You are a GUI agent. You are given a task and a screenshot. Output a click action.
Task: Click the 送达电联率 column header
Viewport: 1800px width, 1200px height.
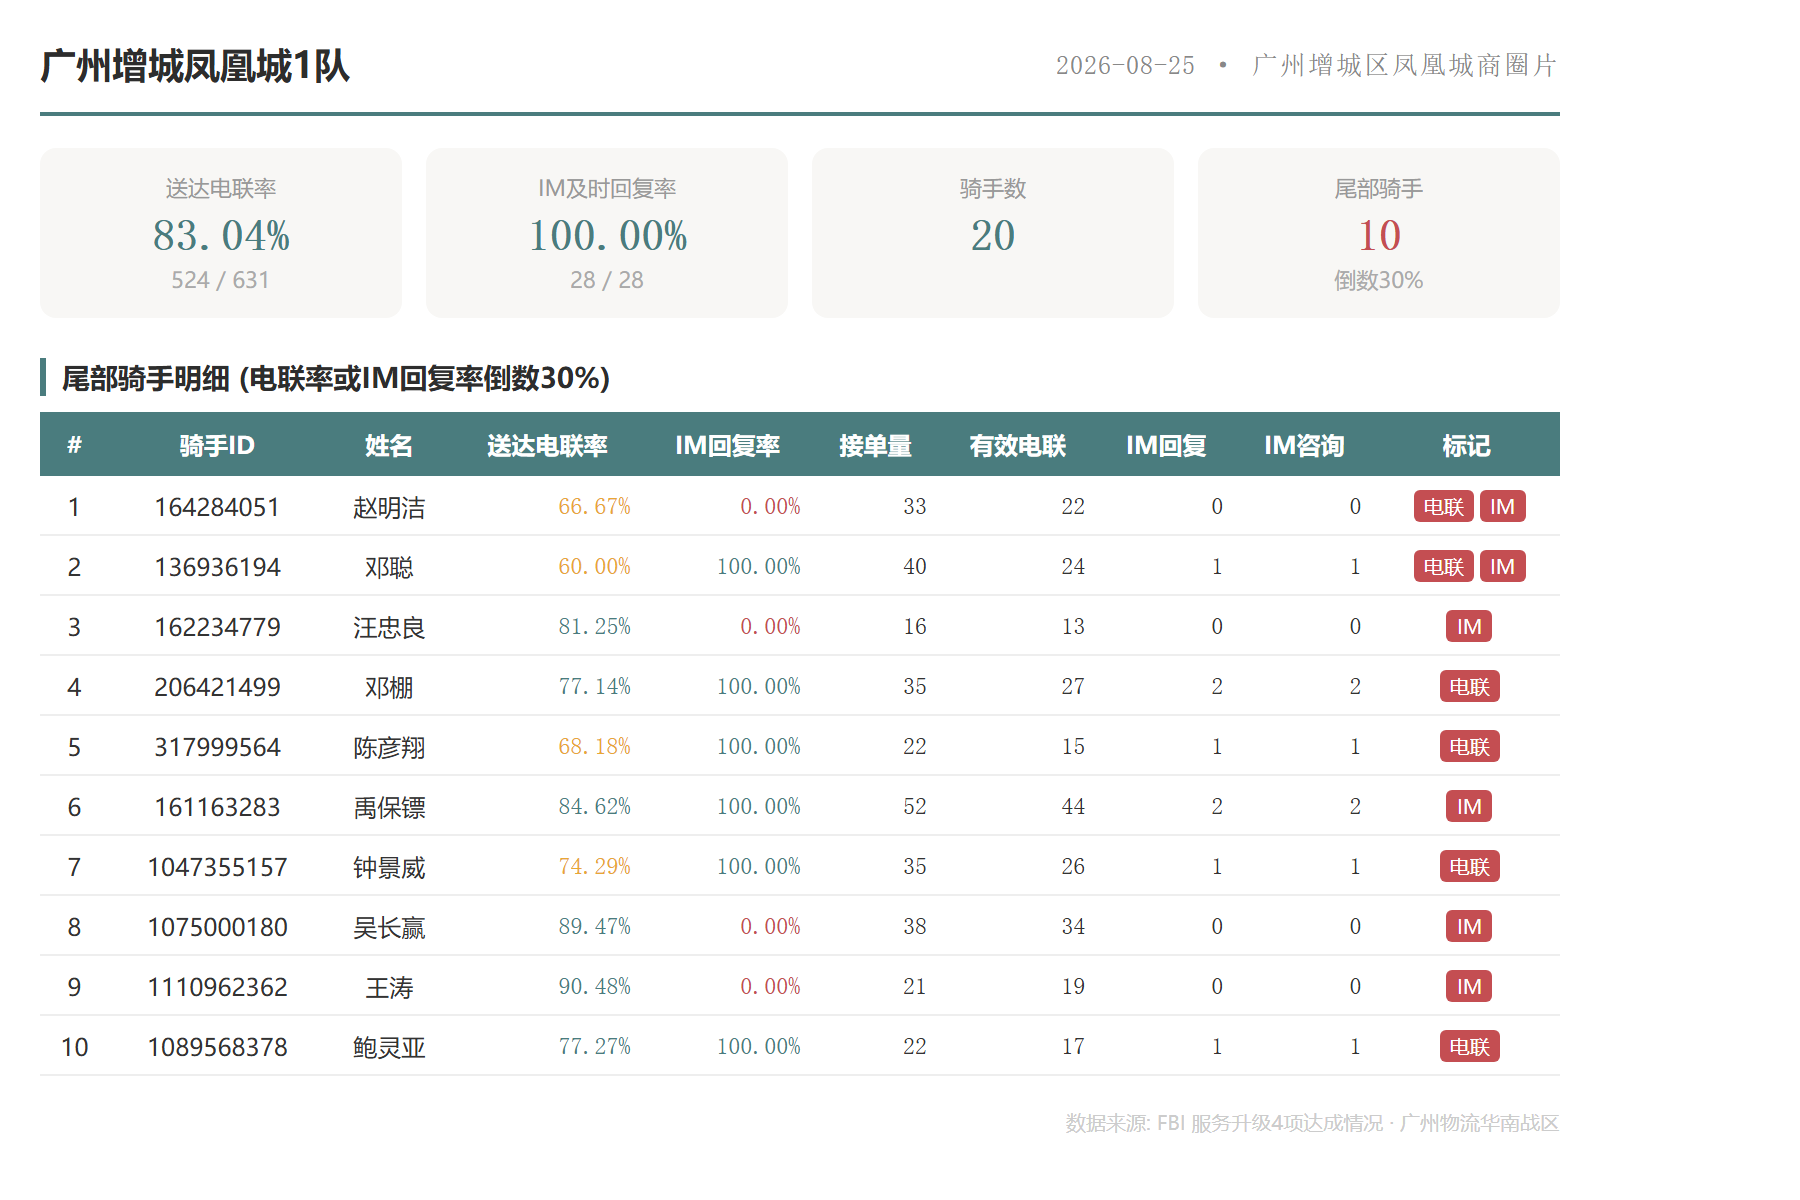click(547, 445)
